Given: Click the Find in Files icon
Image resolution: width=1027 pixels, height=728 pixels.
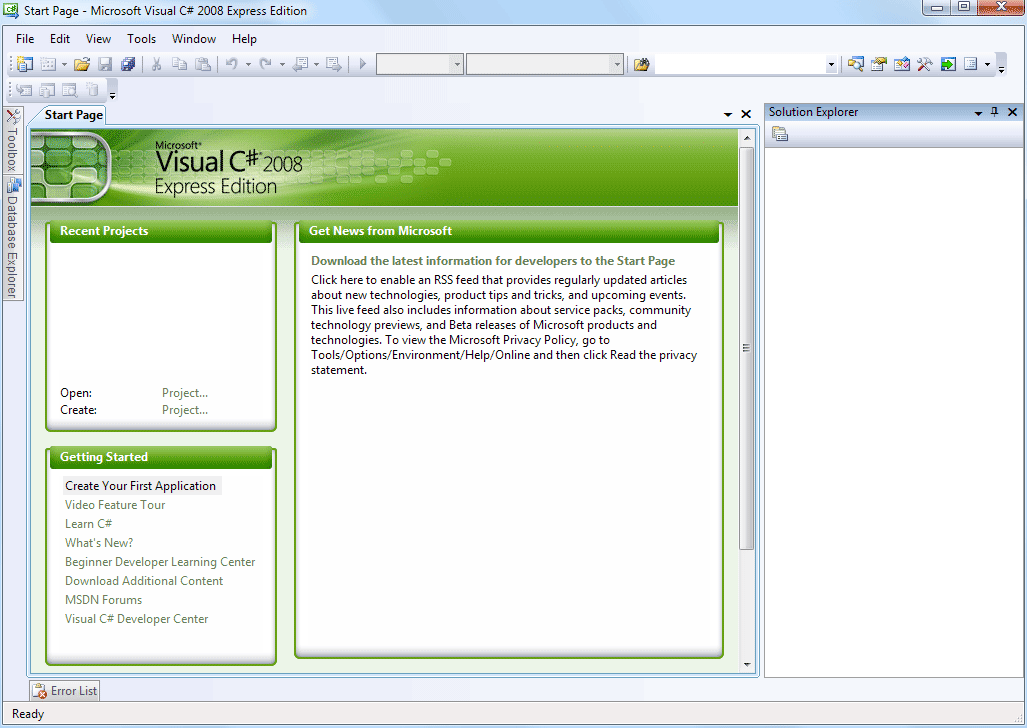Looking at the screenshot, I should [x=642, y=64].
